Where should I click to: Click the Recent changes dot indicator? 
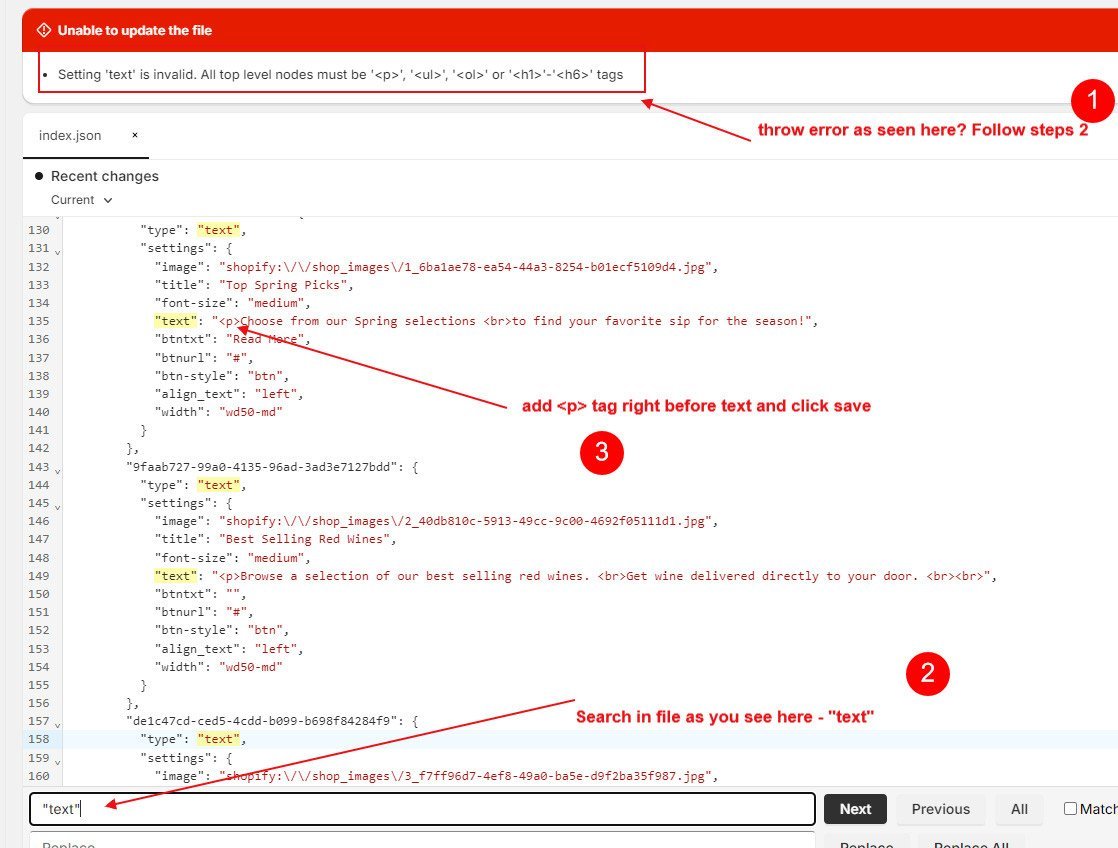click(x=39, y=176)
